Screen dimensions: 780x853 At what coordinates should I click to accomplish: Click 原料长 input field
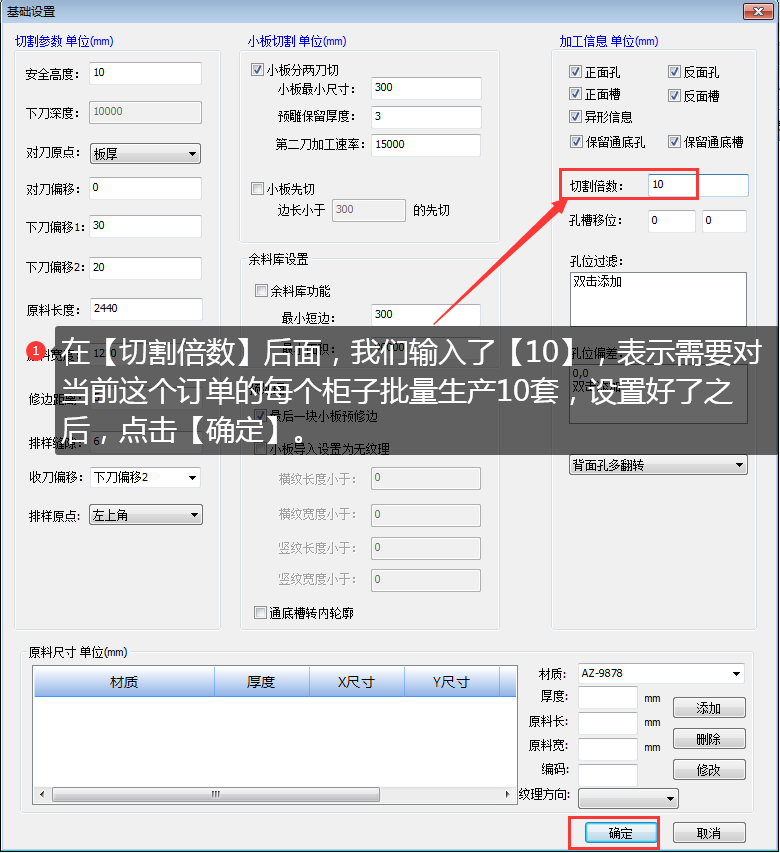pos(608,723)
